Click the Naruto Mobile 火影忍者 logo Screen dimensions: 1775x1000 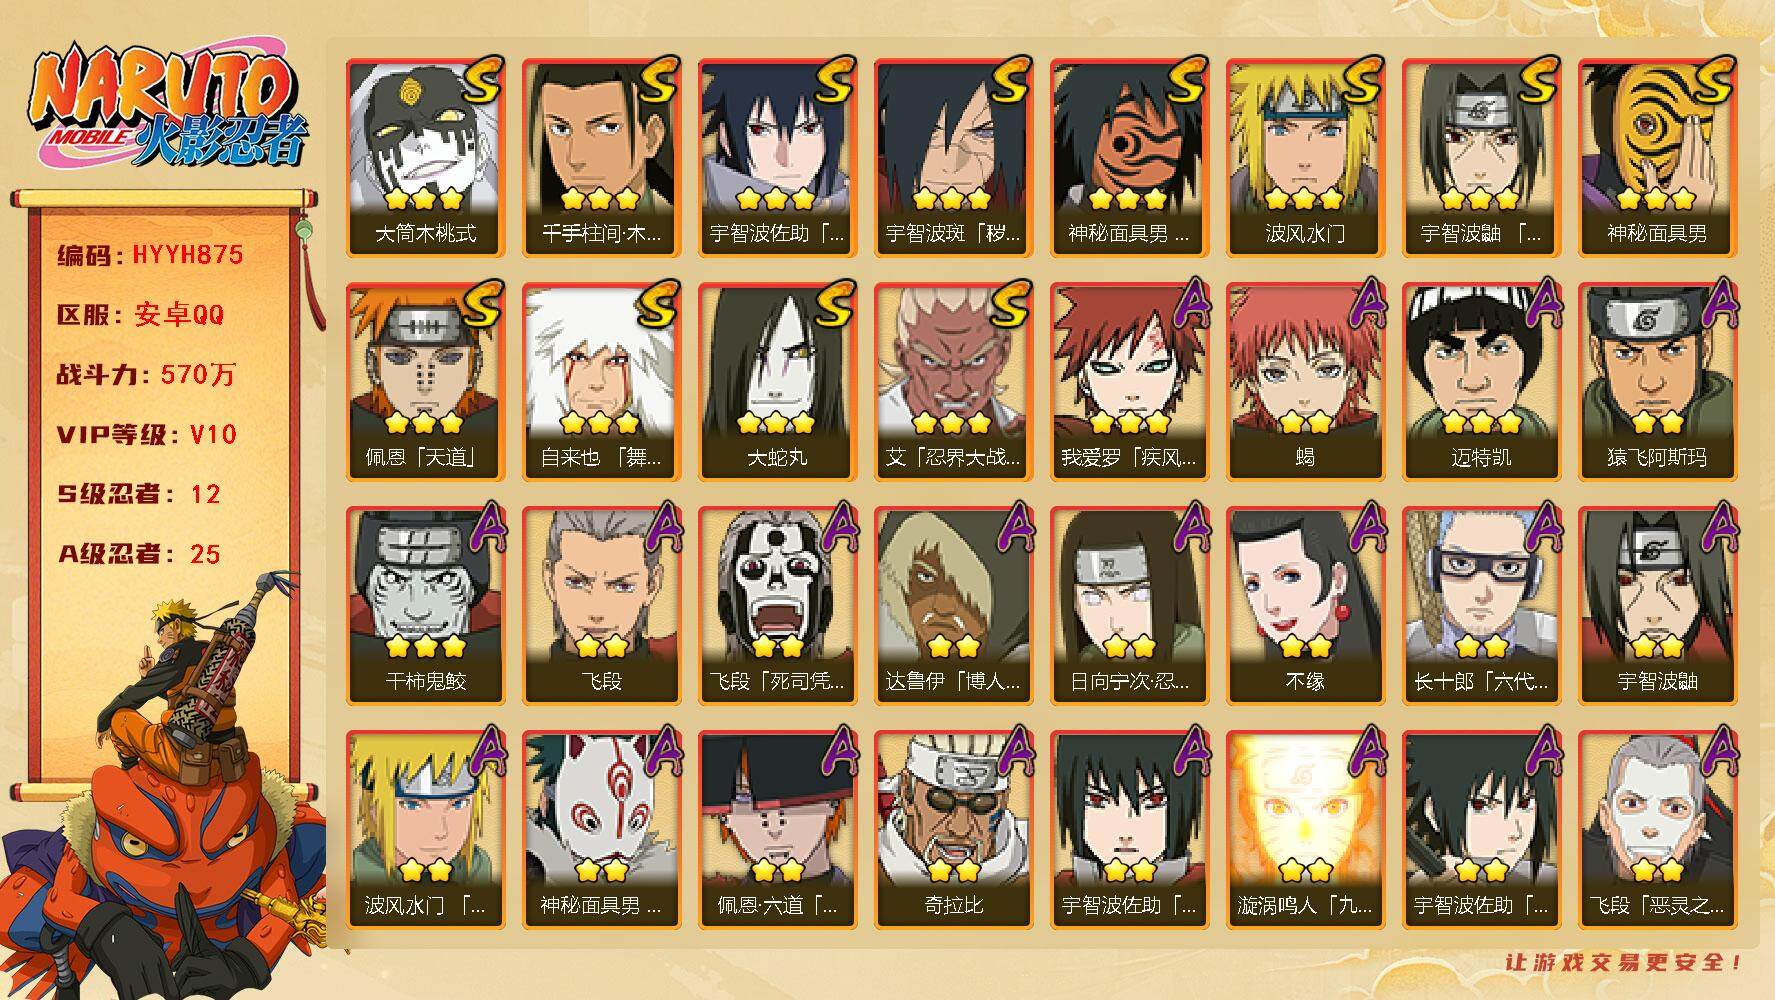point(165,108)
